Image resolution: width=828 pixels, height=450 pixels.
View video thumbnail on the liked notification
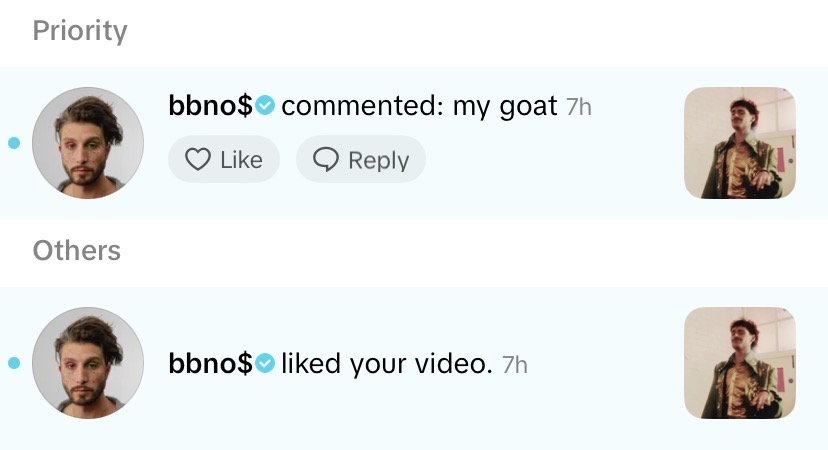click(740, 363)
